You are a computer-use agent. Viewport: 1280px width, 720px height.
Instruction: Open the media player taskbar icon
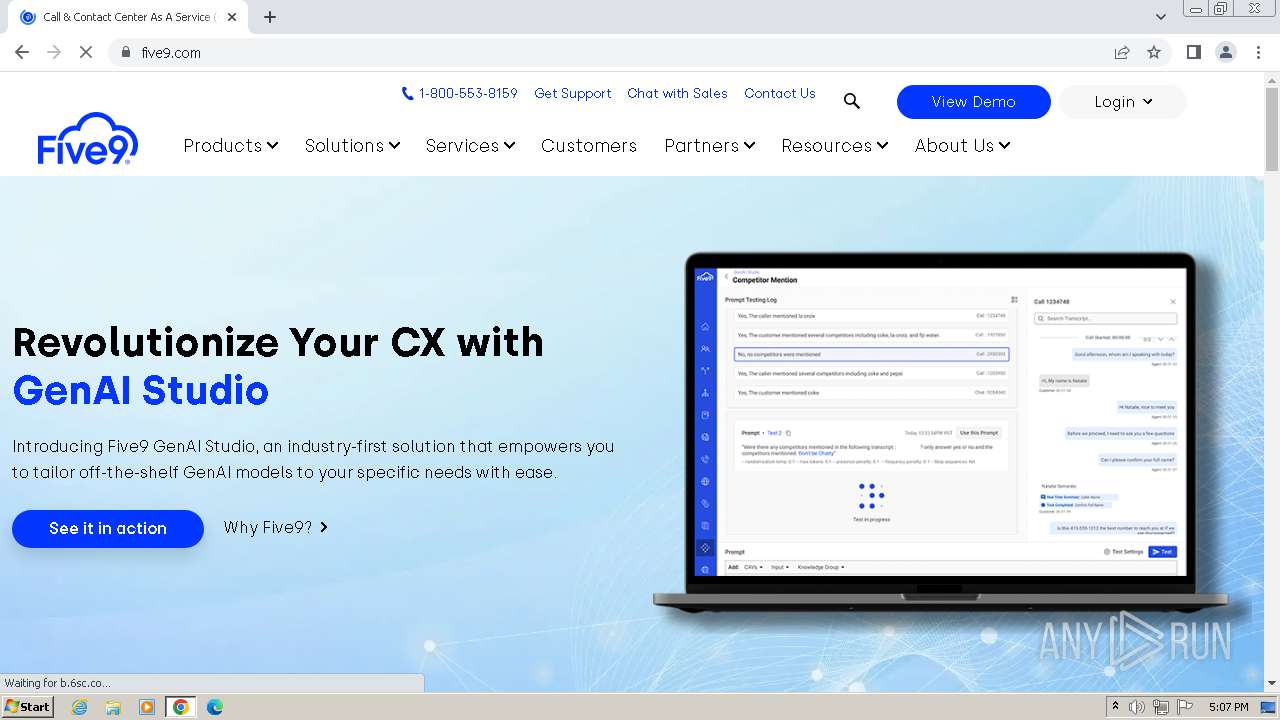147,707
